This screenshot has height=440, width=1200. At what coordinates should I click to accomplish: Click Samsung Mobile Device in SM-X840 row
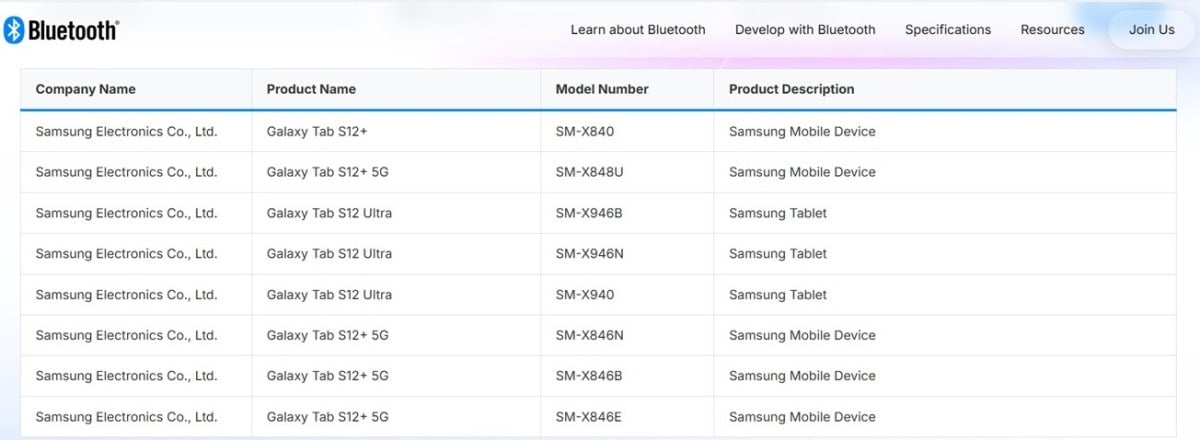pos(802,132)
